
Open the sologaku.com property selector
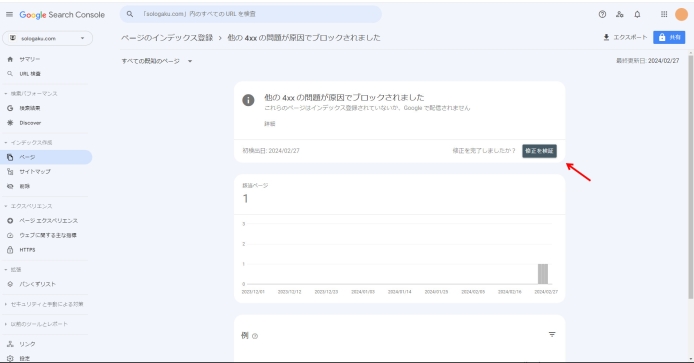tap(47, 38)
